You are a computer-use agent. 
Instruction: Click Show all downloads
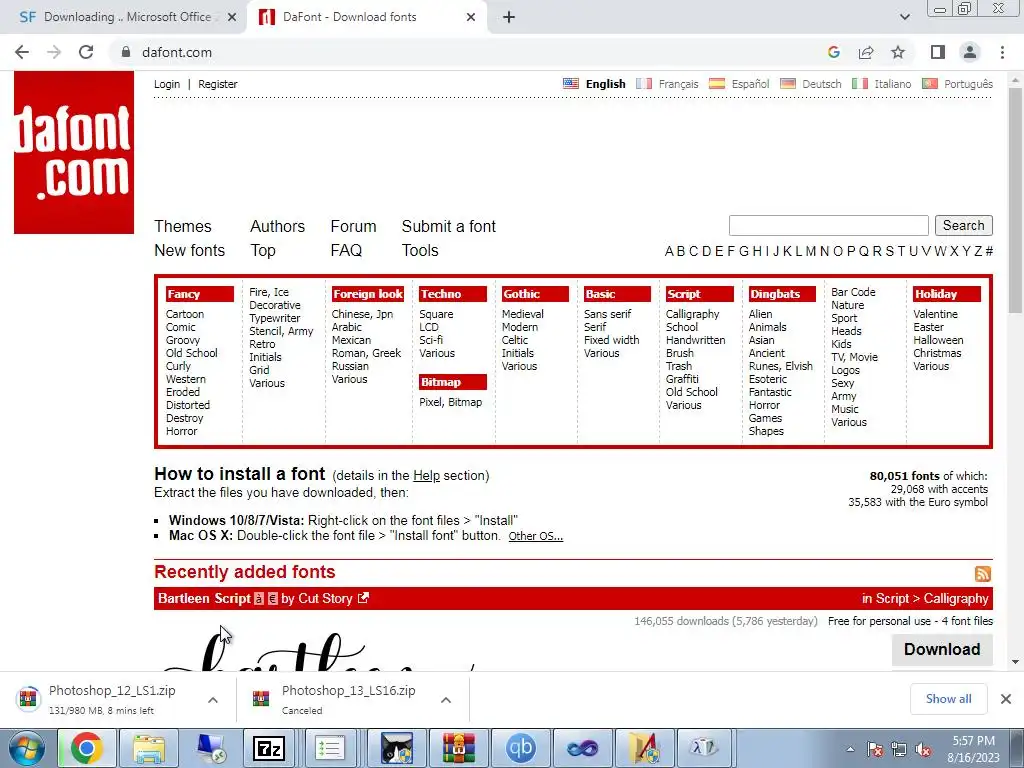pyautogui.click(x=948, y=699)
